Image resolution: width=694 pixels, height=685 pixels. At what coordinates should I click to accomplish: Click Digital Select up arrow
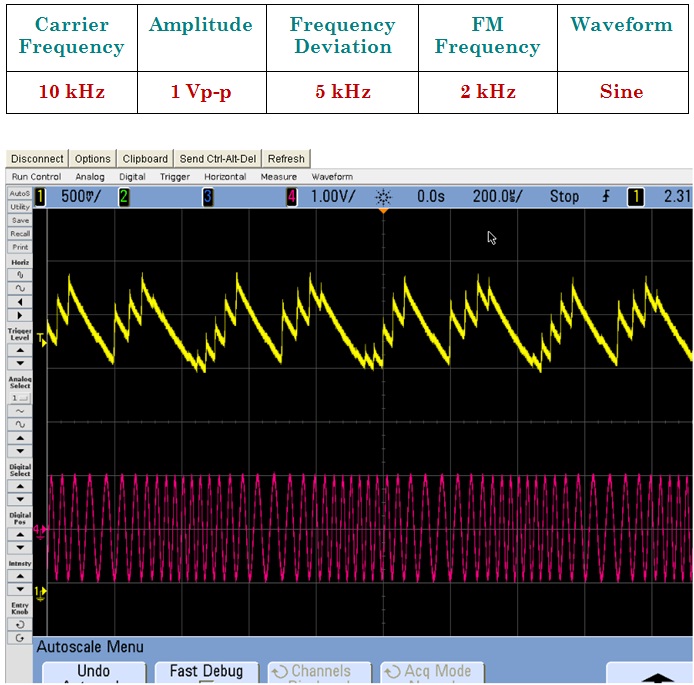[19, 486]
